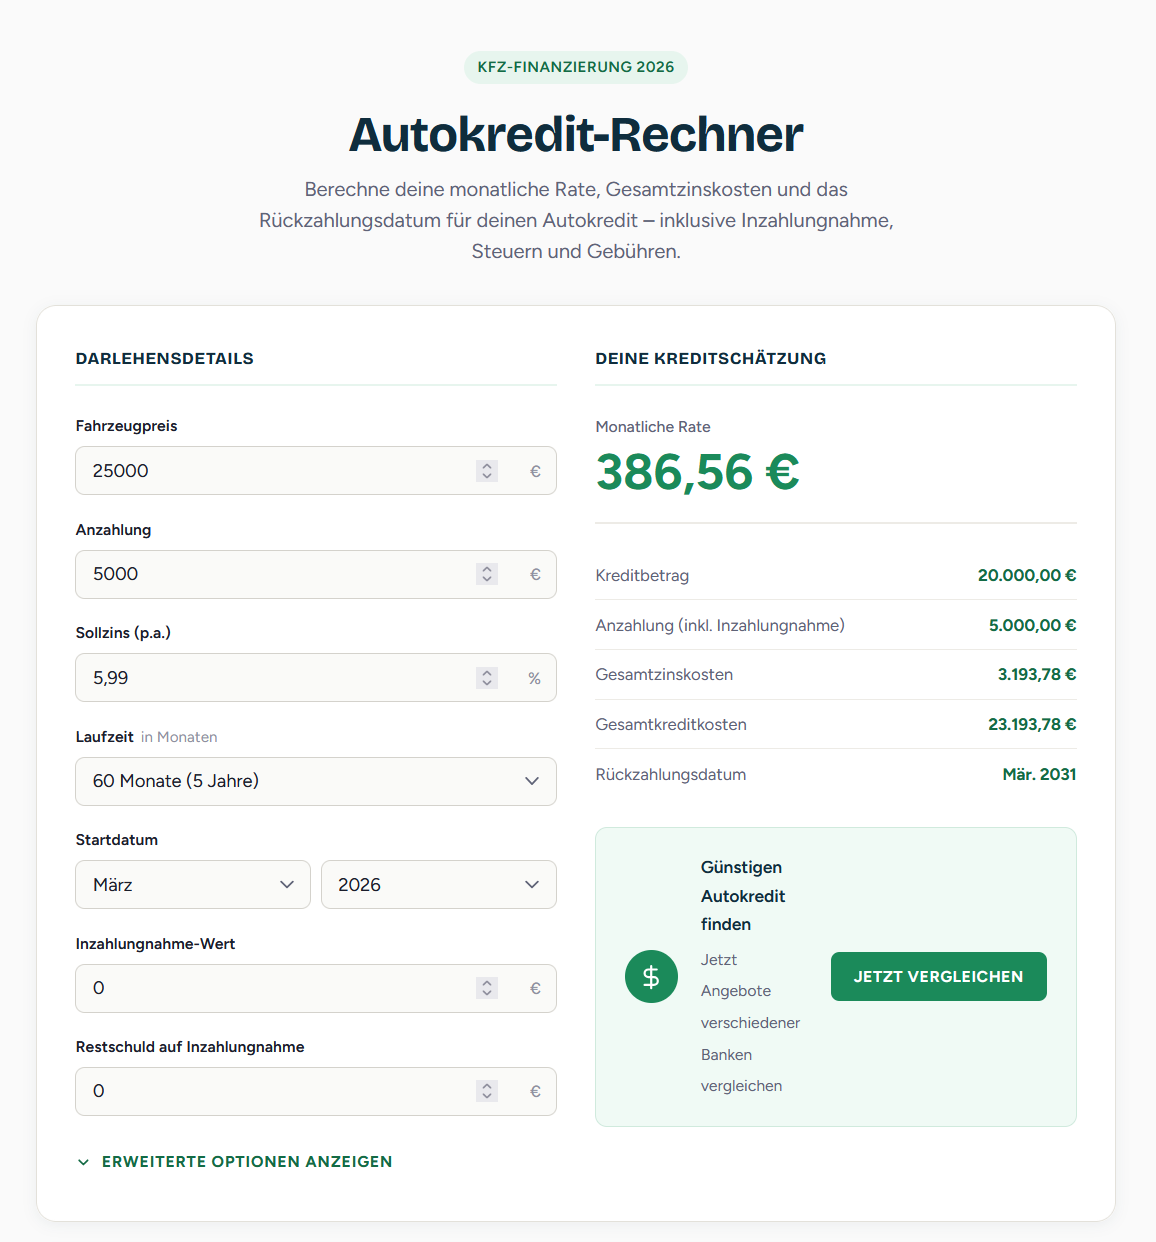
Task: Click the Startdatum label
Action: (117, 840)
